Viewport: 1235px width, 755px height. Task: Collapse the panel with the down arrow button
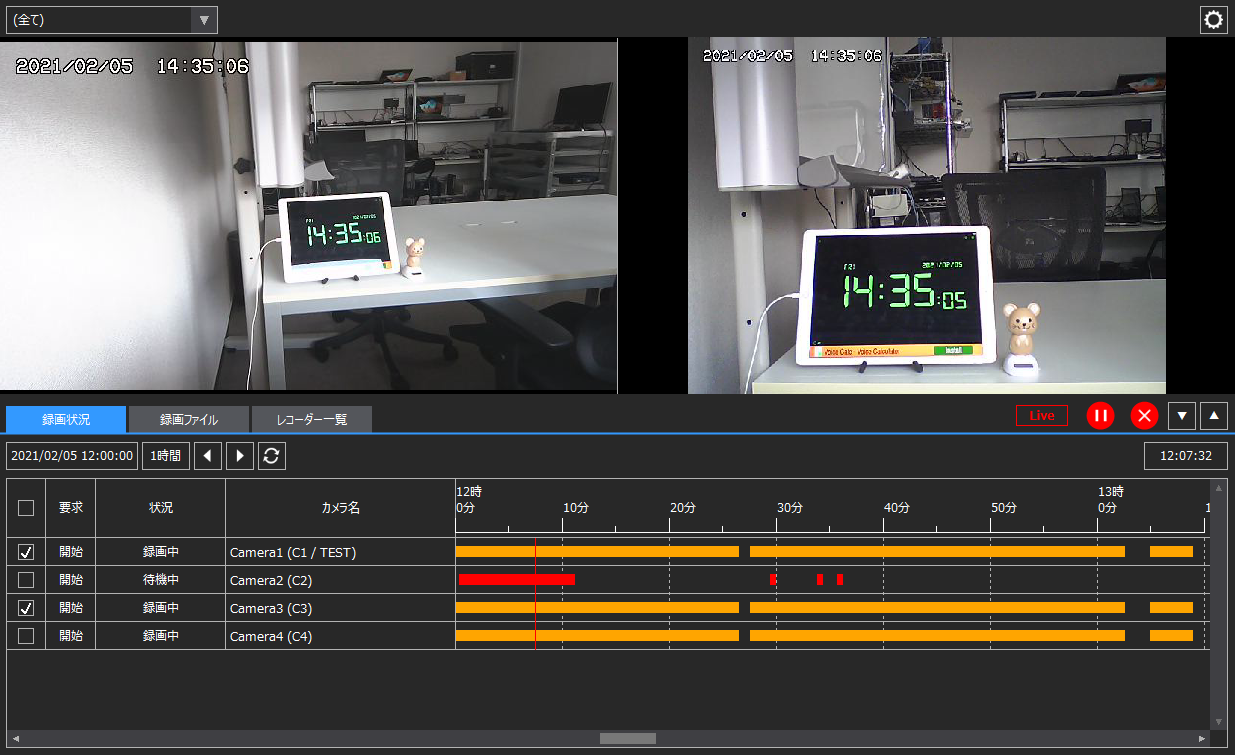(1181, 415)
